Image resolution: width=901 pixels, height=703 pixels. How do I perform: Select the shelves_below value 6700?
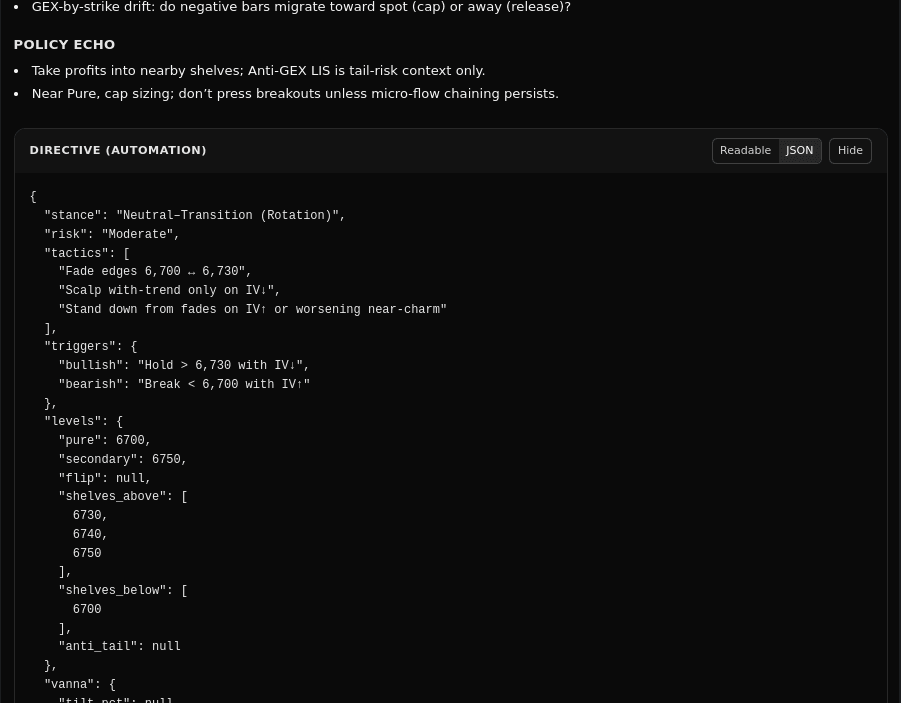pos(86,609)
